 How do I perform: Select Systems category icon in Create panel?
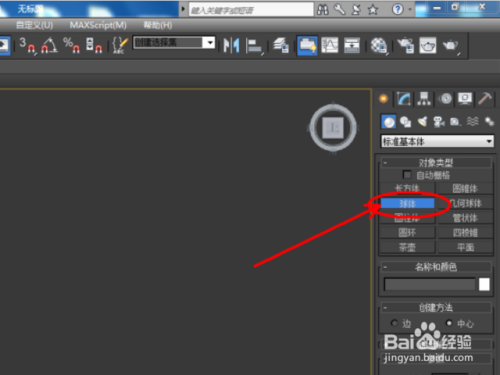pos(489,122)
